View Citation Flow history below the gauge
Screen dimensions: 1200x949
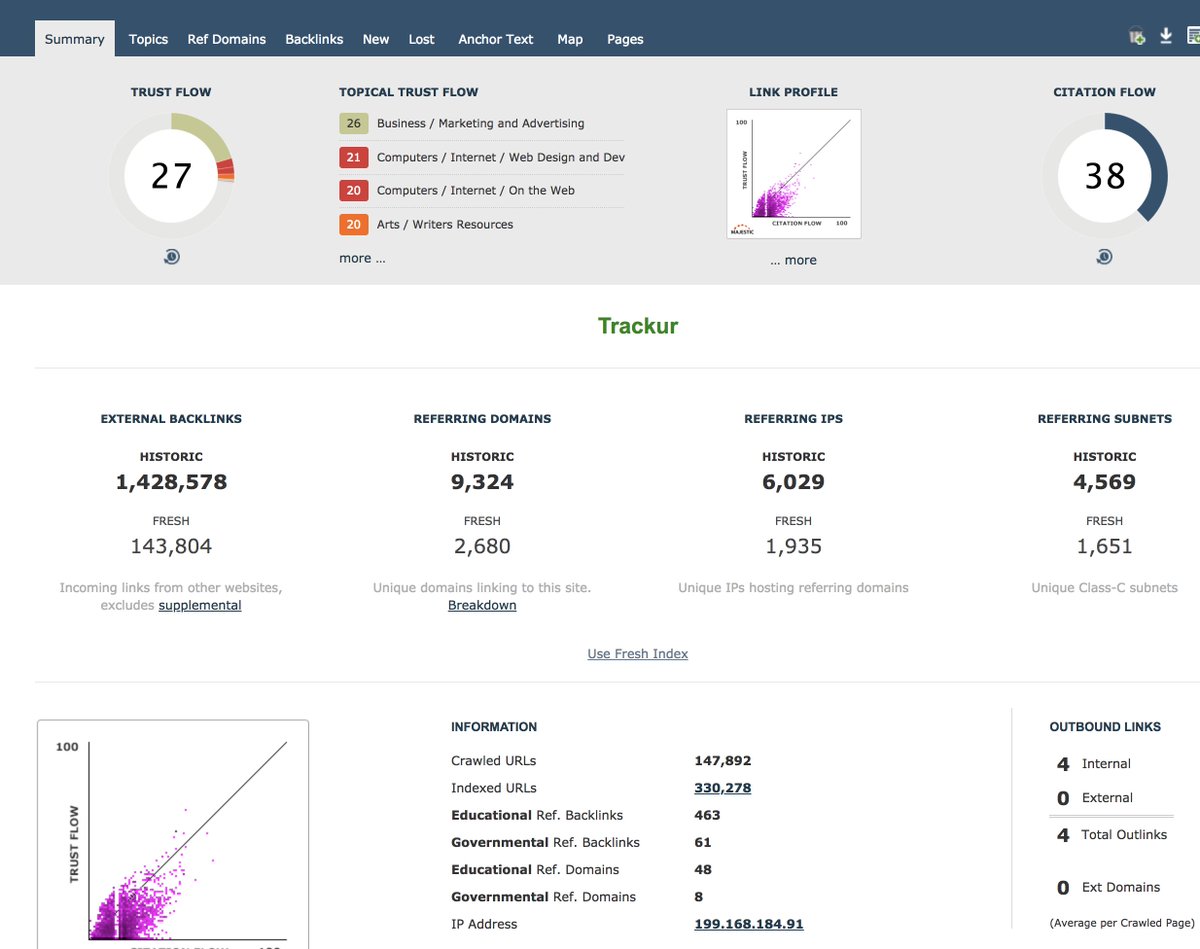tap(1104, 256)
